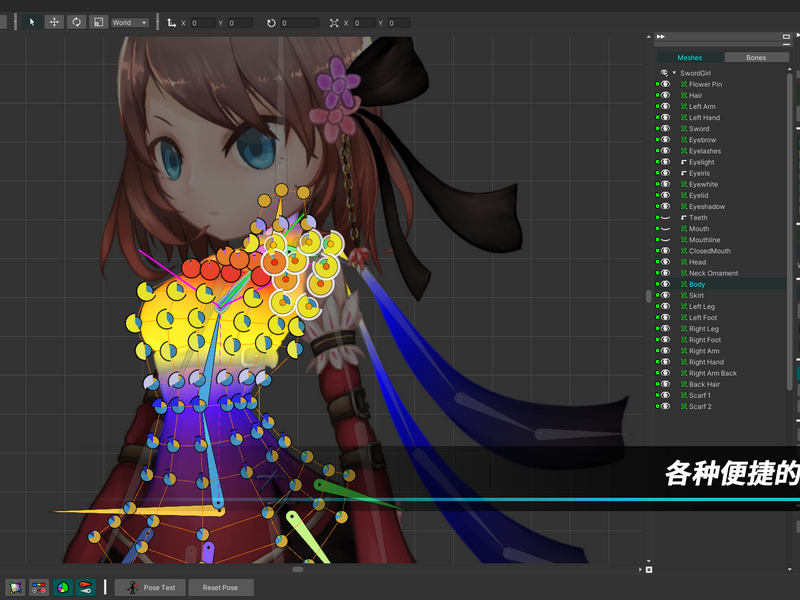Select the Left Hand mesh row
The width and height of the screenshot is (800, 600).
point(721,117)
